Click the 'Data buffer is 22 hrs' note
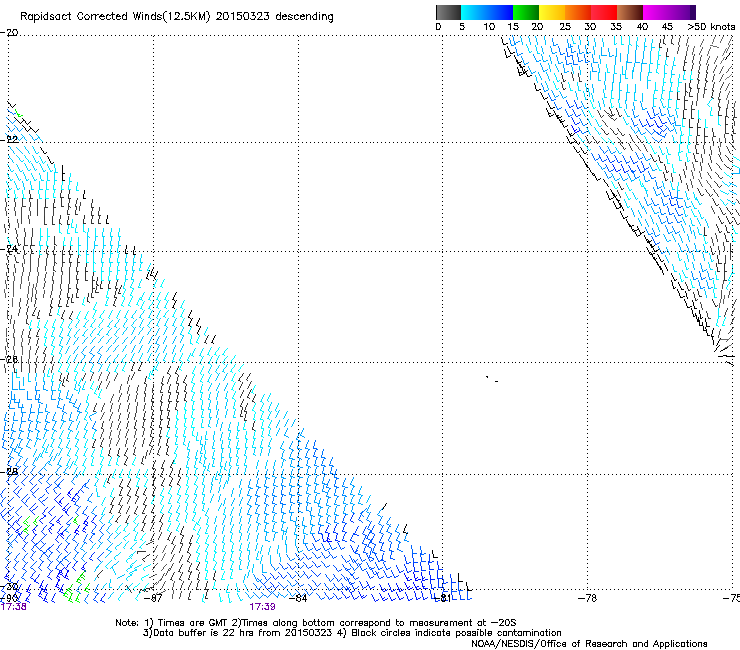 (x=237, y=633)
